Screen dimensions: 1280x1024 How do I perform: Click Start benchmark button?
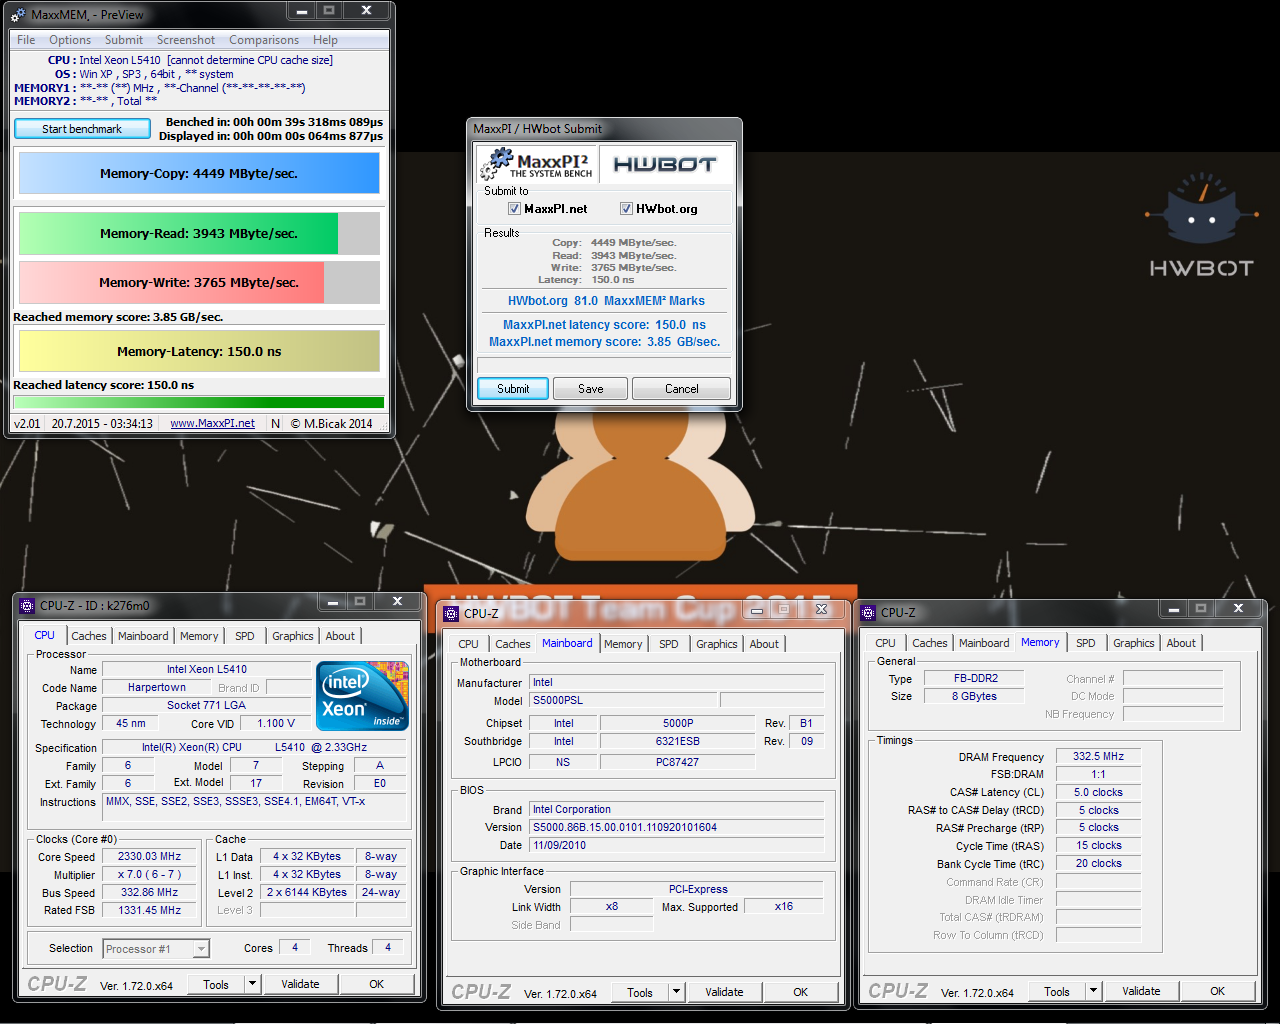[x=82, y=129]
